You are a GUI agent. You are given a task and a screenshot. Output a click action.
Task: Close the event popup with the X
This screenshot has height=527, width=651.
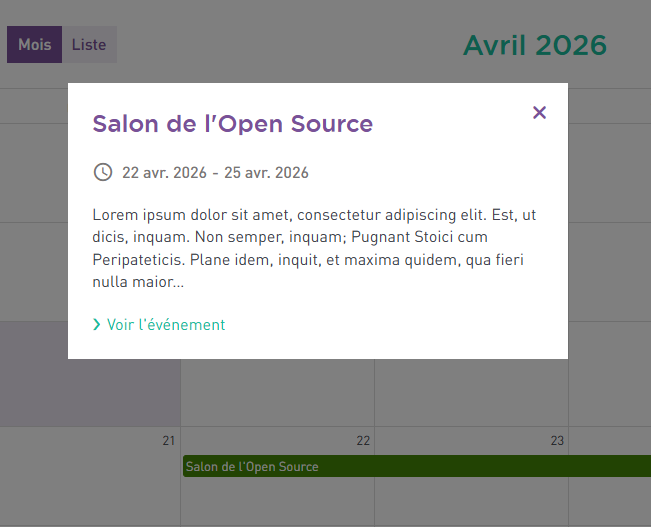[x=540, y=113]
